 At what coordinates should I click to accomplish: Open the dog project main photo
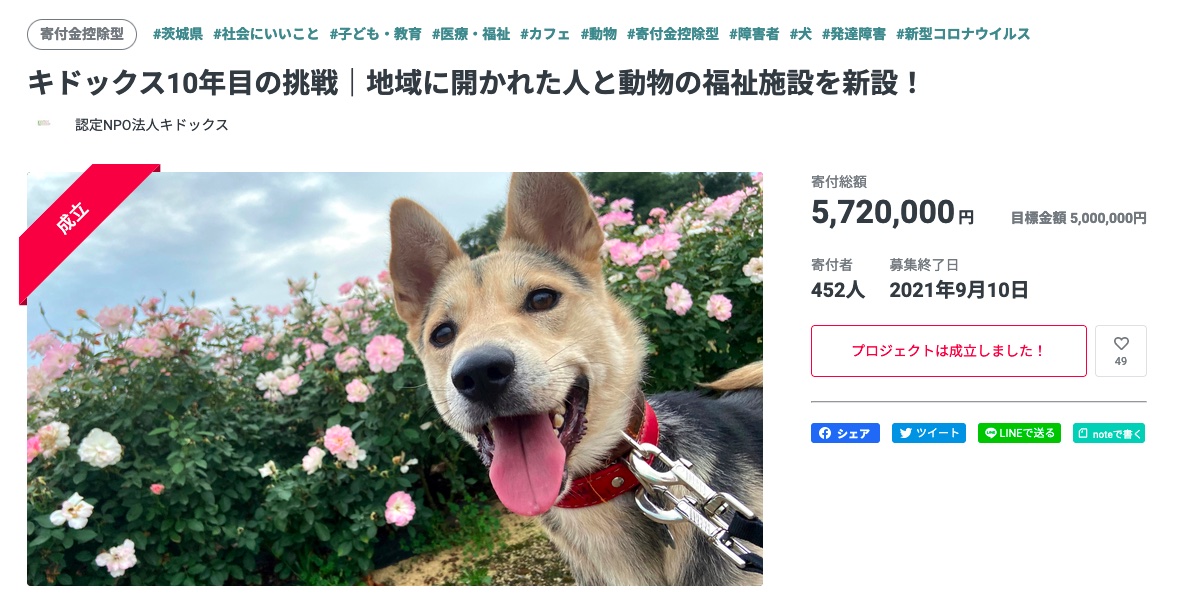[x=395, y=378]
